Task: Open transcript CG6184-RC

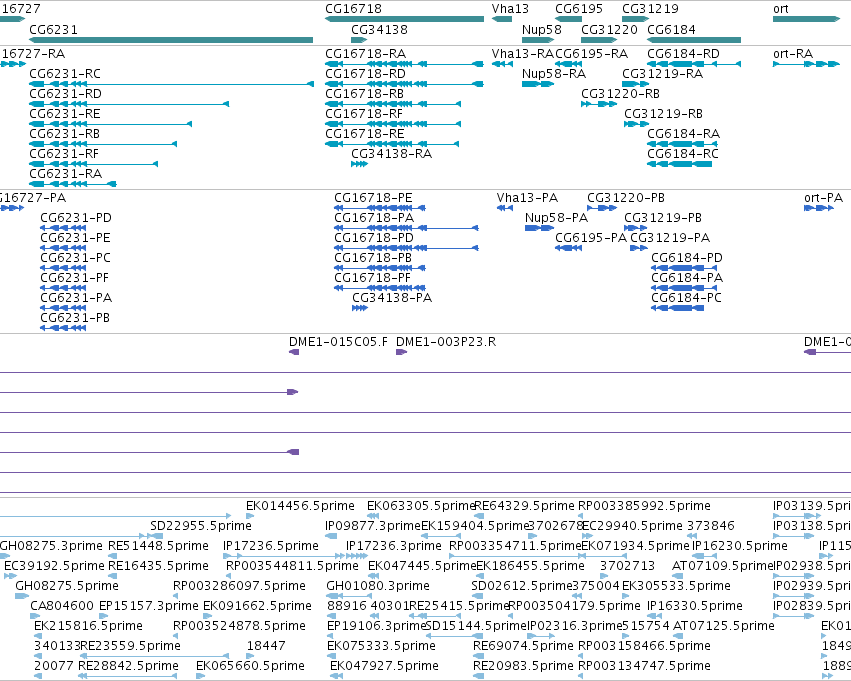Action: click(x=679, y=164)
